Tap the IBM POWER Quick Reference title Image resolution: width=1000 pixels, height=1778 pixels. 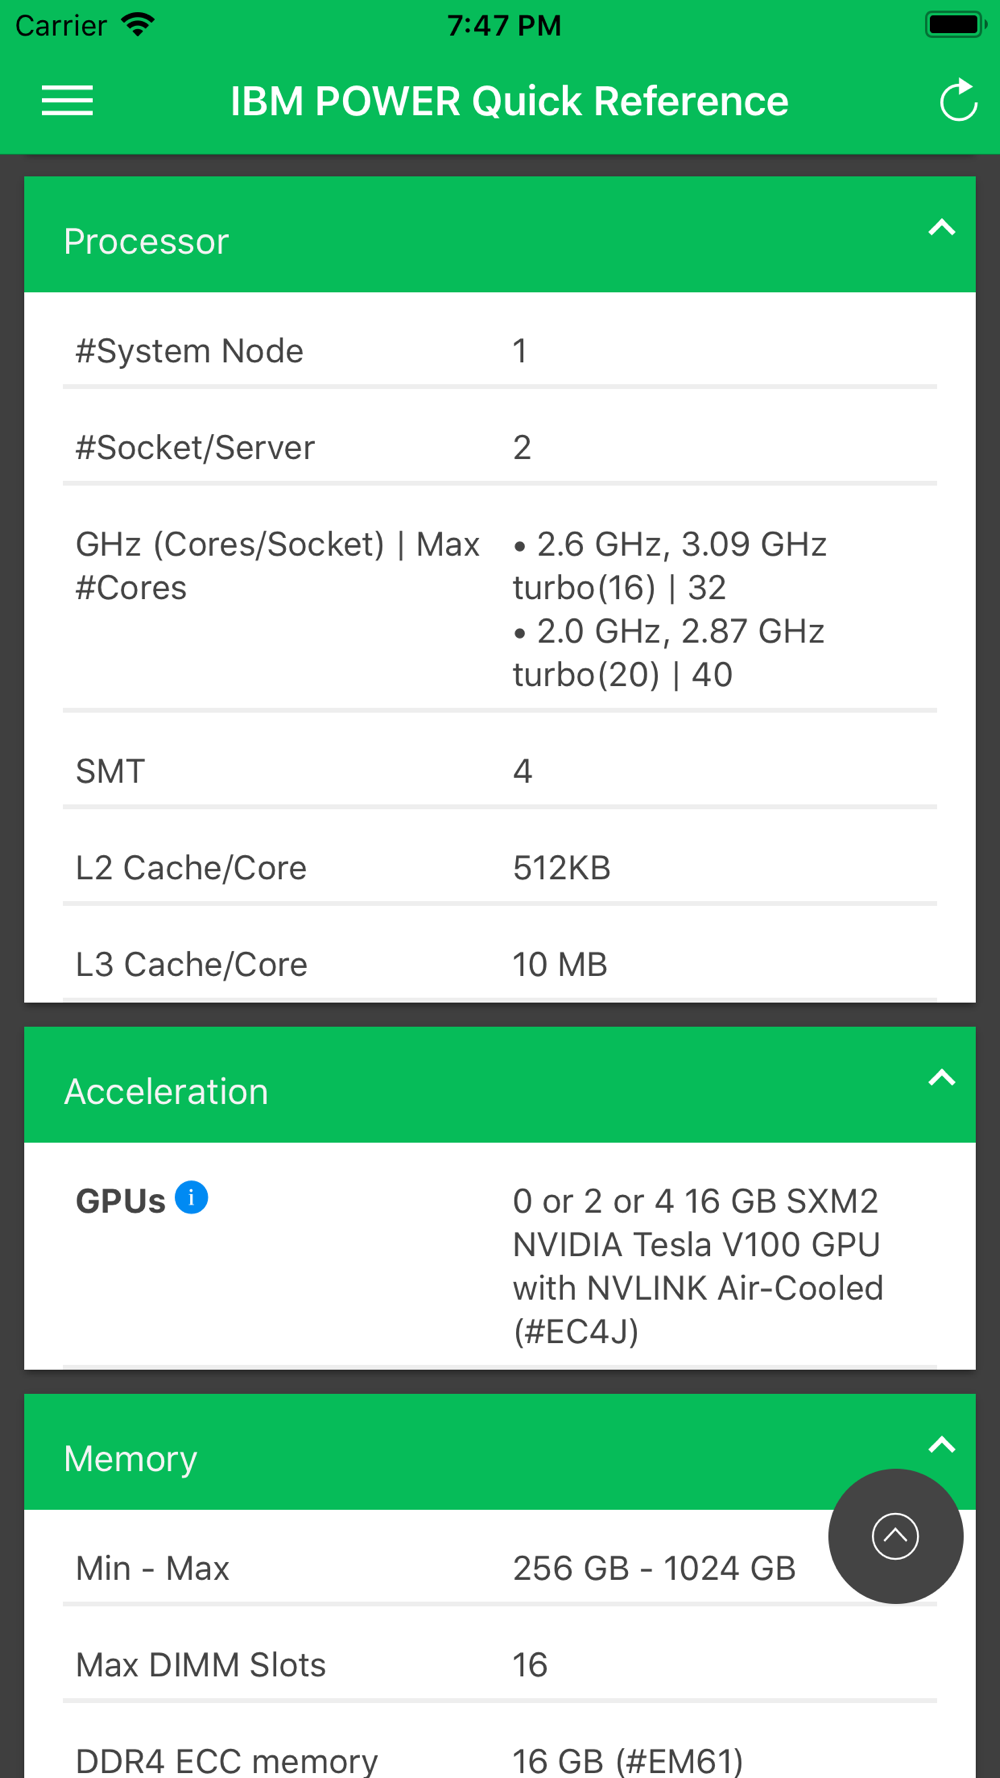click(509, 101)
